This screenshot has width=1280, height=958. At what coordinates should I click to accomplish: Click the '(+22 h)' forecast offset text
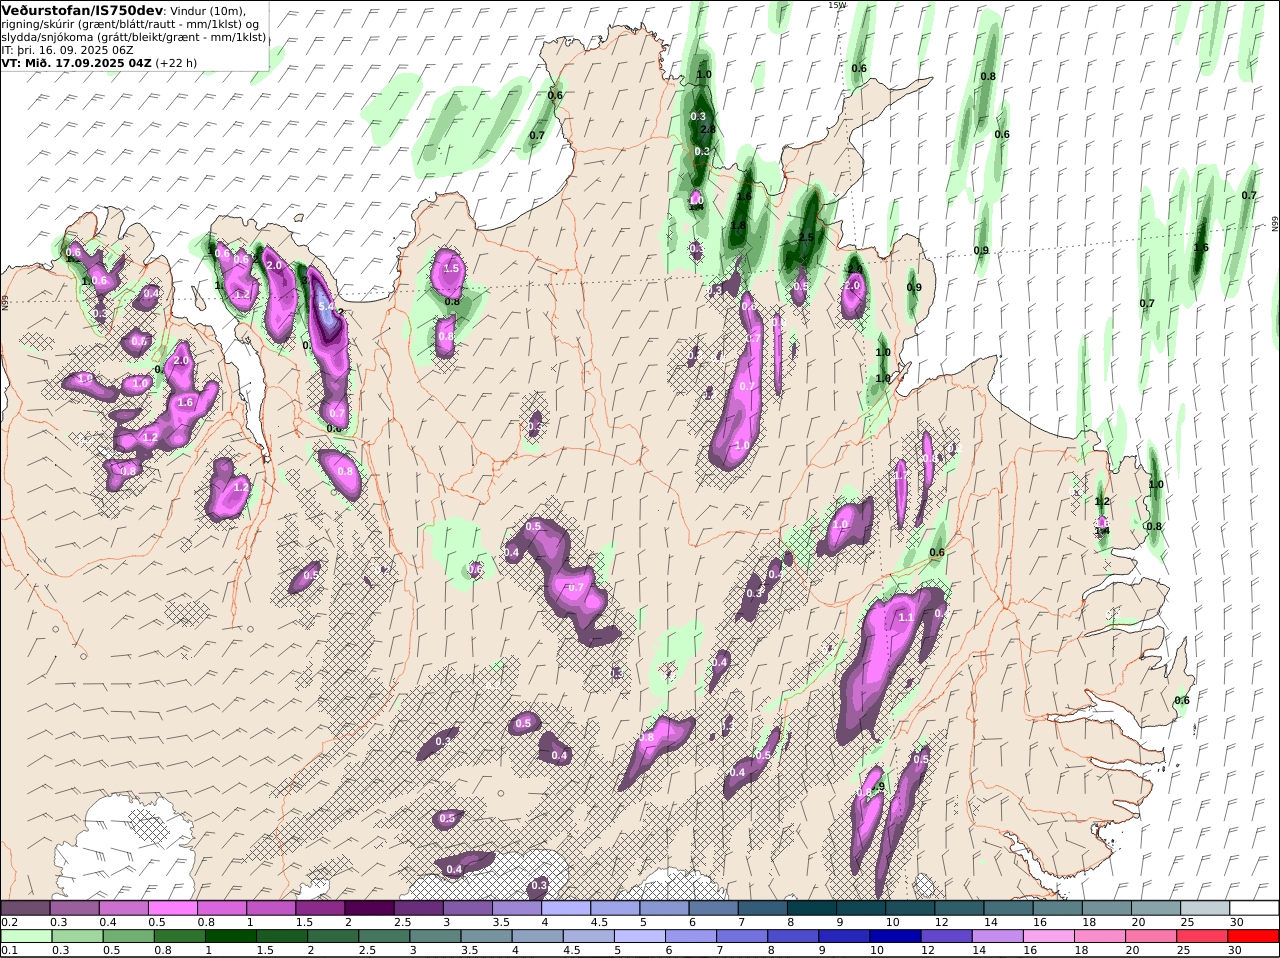[176, 62]
